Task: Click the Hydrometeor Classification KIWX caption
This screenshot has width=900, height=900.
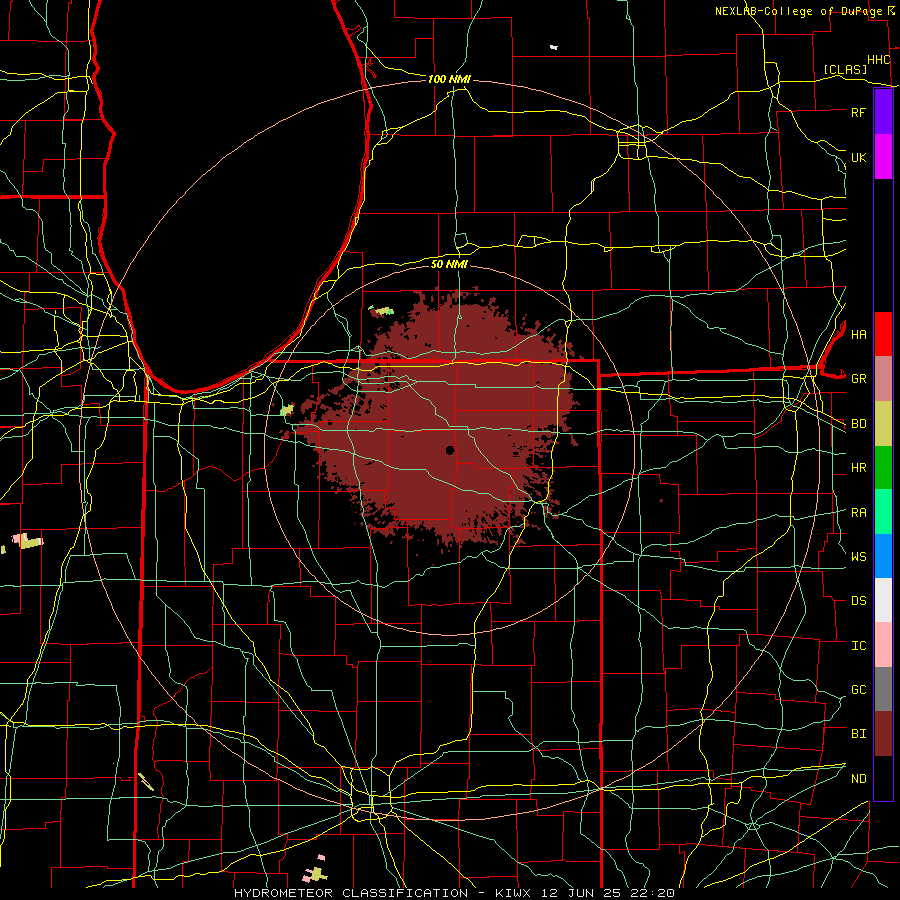Action: click(x=454, y=893)
